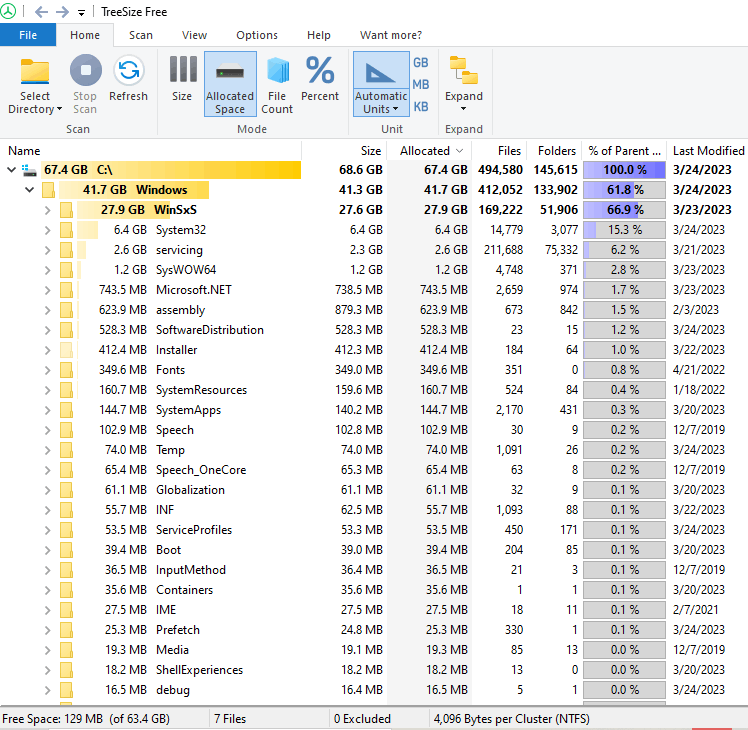Click the 66.9 % bar for WinSxS
The width and height of the screenshot is (748, 730).
click(x=624, y=210)
